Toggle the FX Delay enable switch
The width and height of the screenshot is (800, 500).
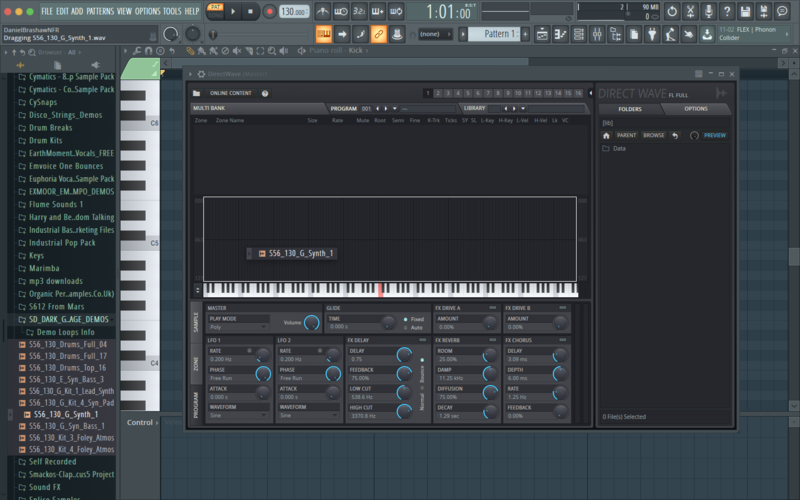click(x=422, y=340)
